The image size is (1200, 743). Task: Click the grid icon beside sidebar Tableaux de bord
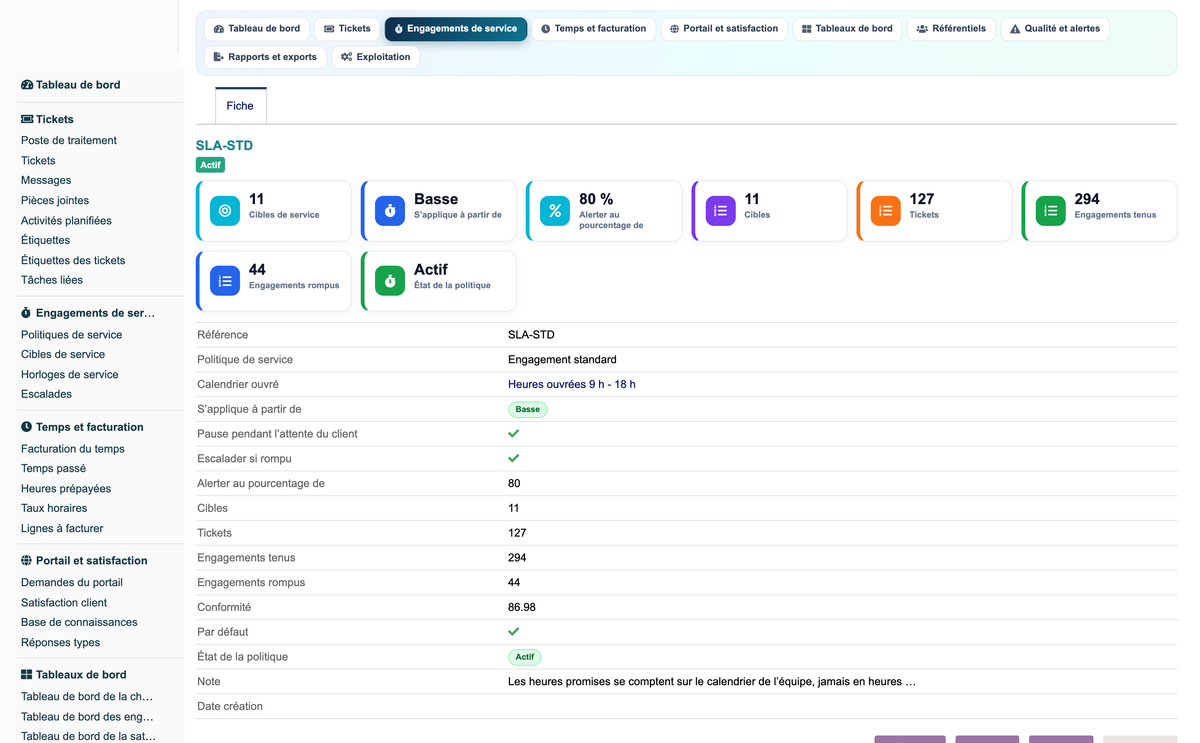27,675
